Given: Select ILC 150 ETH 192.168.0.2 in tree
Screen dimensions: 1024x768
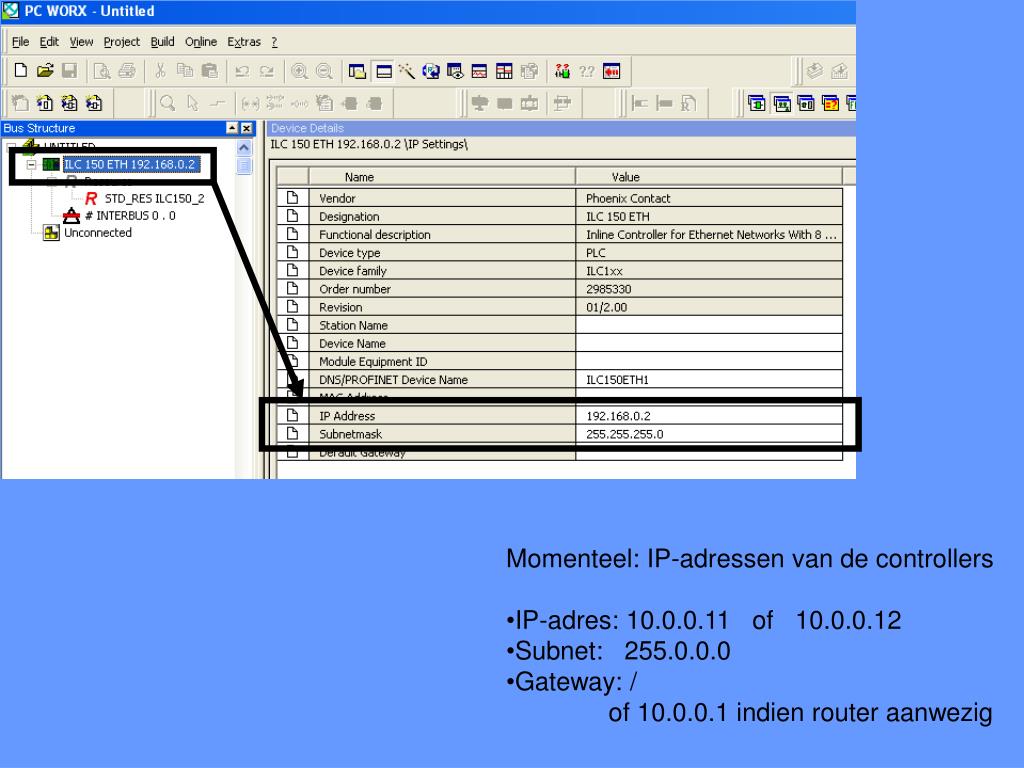Looking at the screenshot, I should 130,165.
